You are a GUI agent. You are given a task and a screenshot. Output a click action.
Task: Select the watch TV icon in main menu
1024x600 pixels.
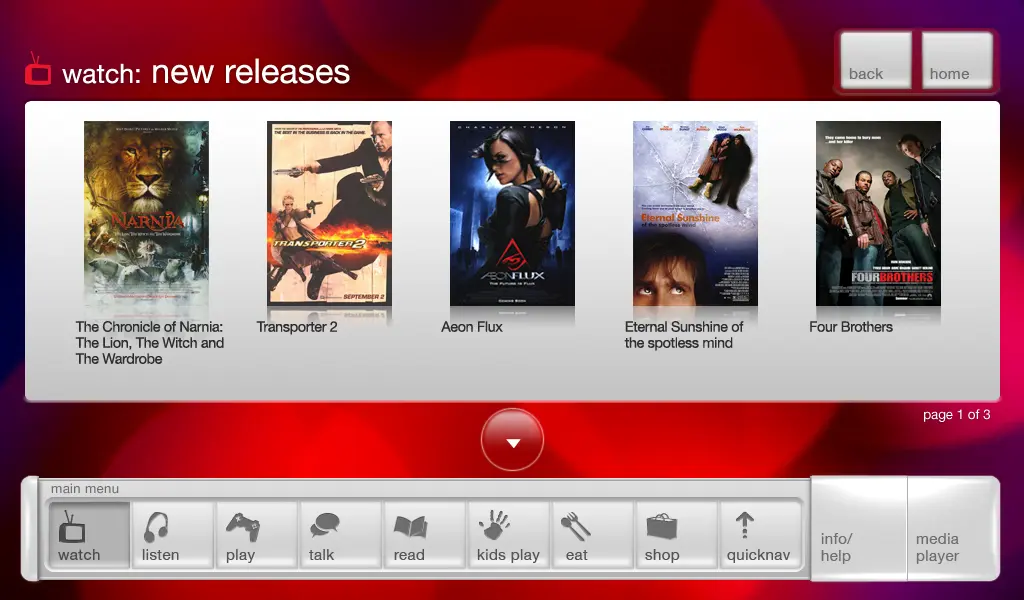tap(89, 535)
